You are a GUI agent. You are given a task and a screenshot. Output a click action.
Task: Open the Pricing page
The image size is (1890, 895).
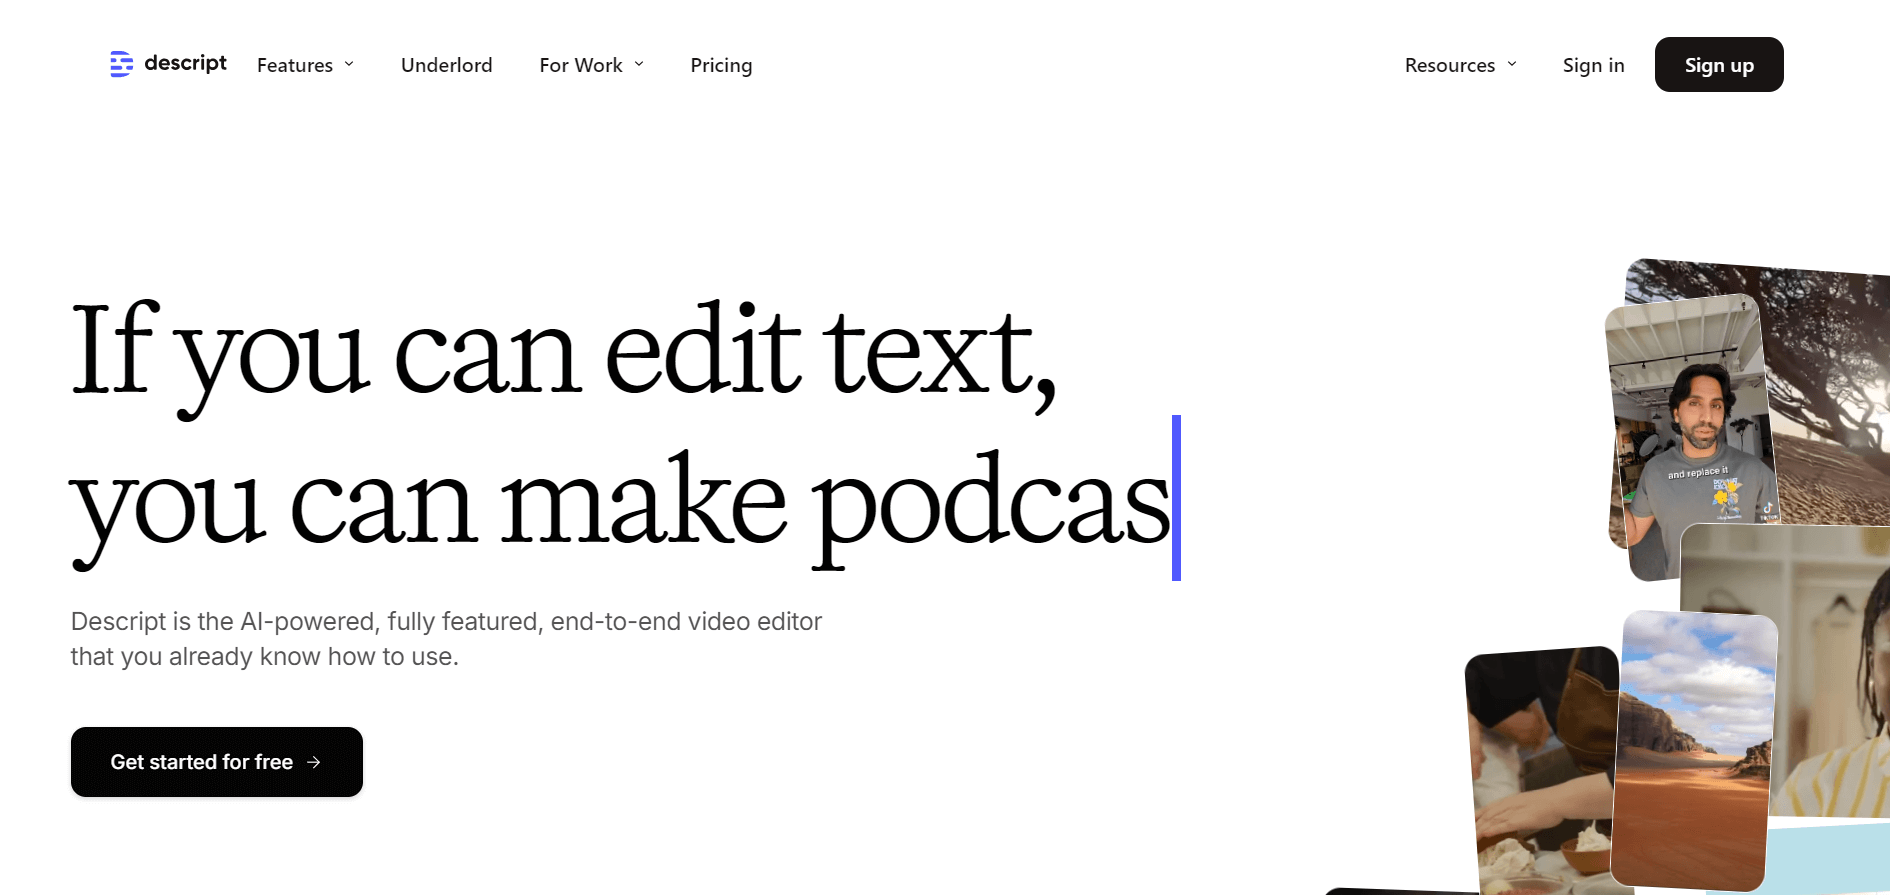coord(721,65)
